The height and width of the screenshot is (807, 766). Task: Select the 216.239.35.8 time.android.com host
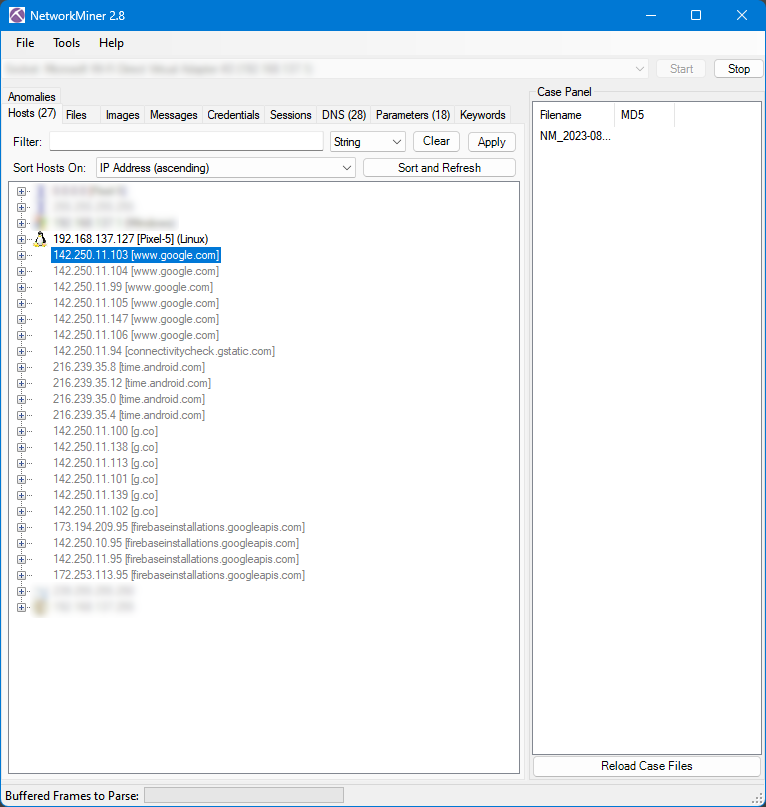128,367
